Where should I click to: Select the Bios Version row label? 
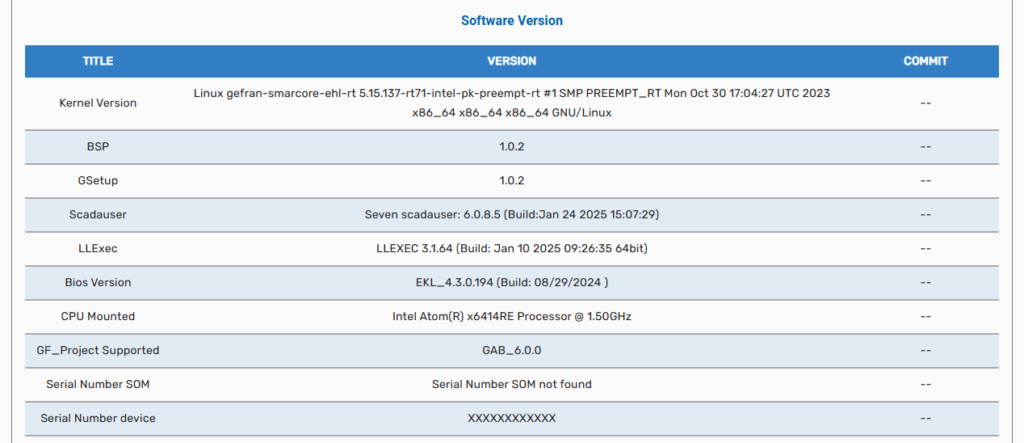click(x=98, y=282)
